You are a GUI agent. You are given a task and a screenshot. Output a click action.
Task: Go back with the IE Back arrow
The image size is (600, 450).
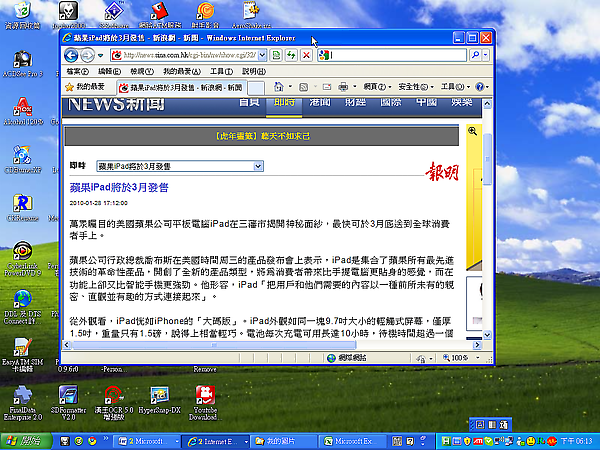coord(71,55)
